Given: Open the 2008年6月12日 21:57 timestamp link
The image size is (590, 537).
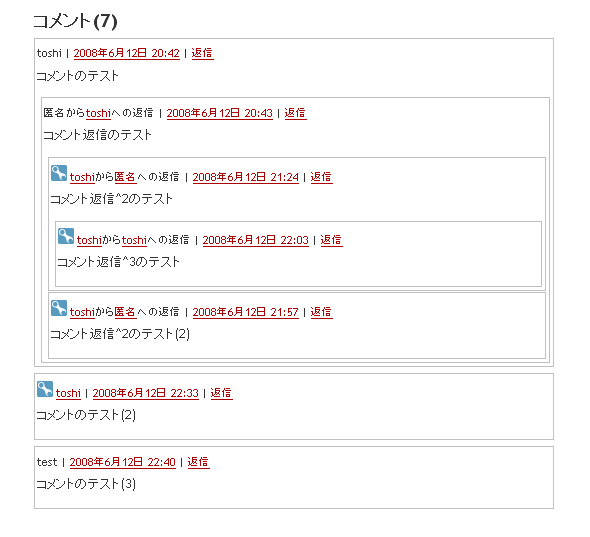Looking at the screenshot, I should [x=245, y=312].
